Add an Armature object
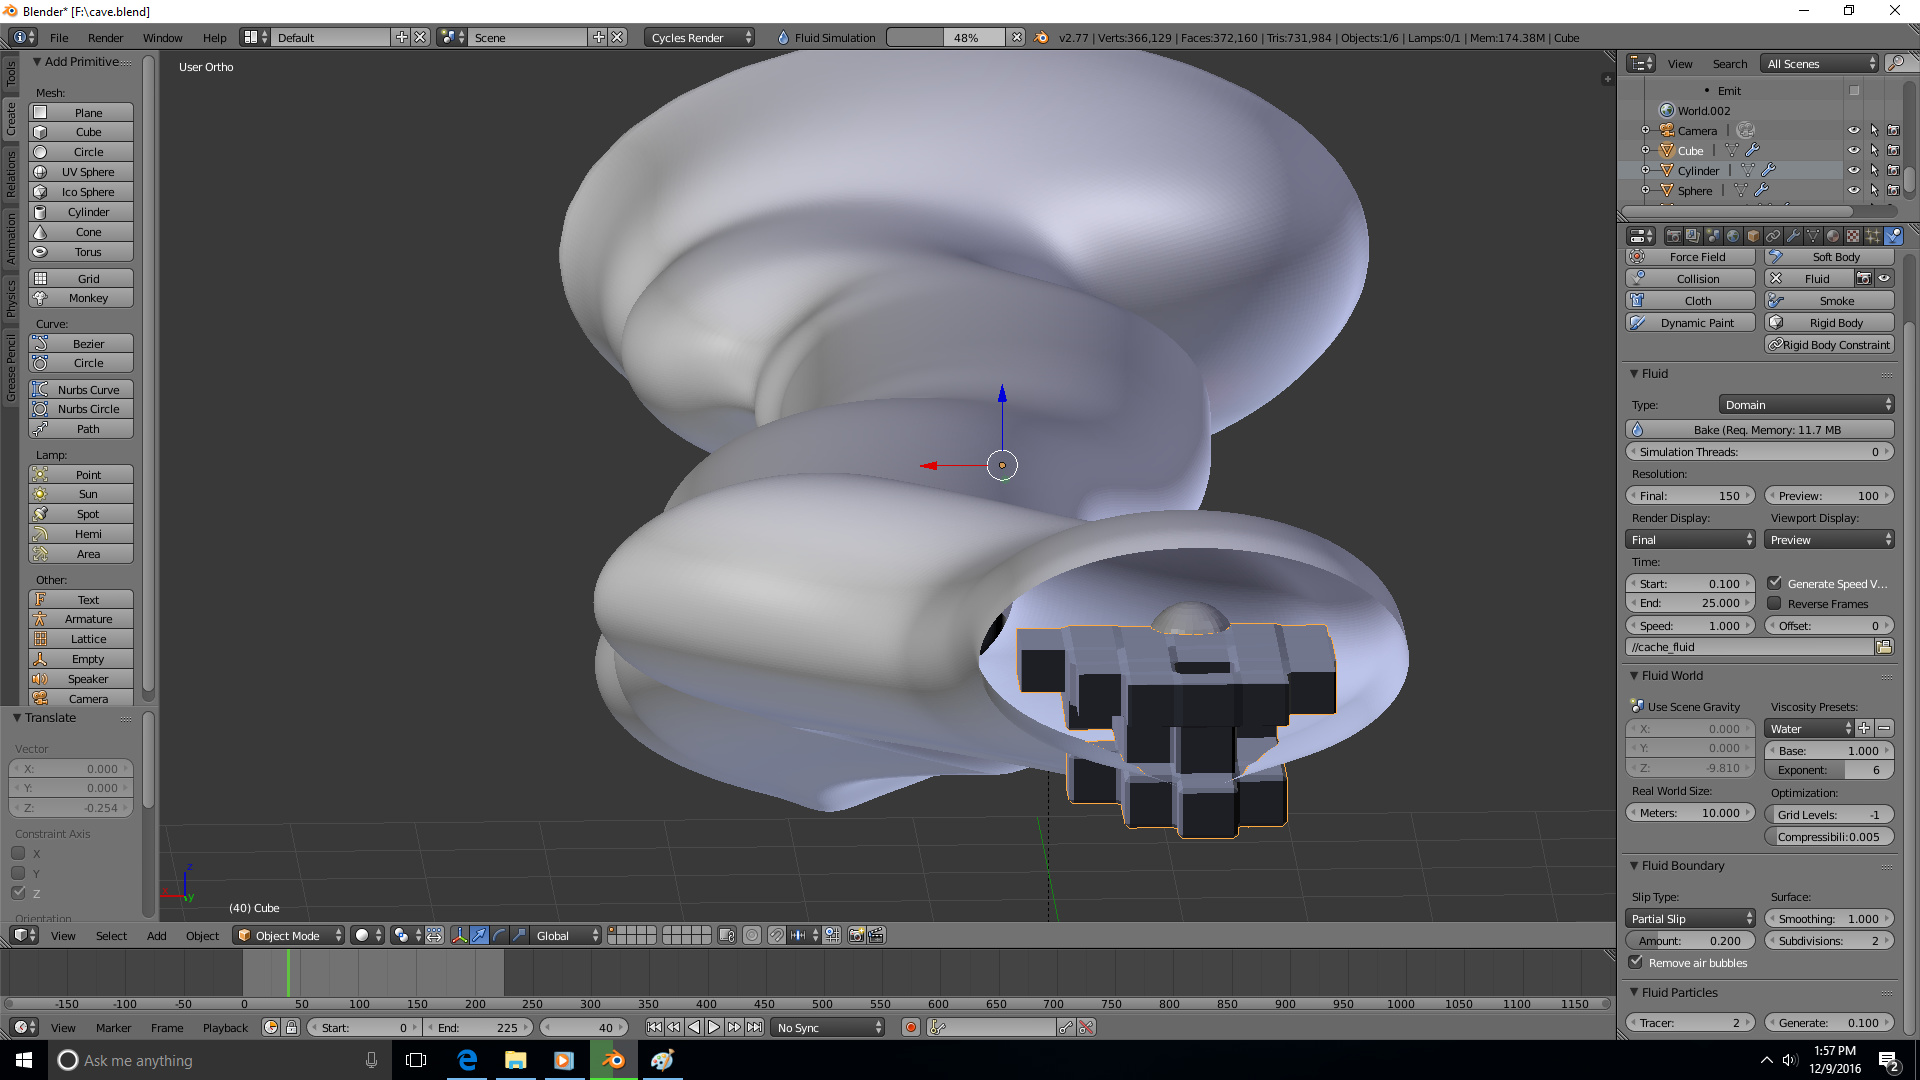Viewport: 1920px width, 1080px height. click(x=81, y=619)
